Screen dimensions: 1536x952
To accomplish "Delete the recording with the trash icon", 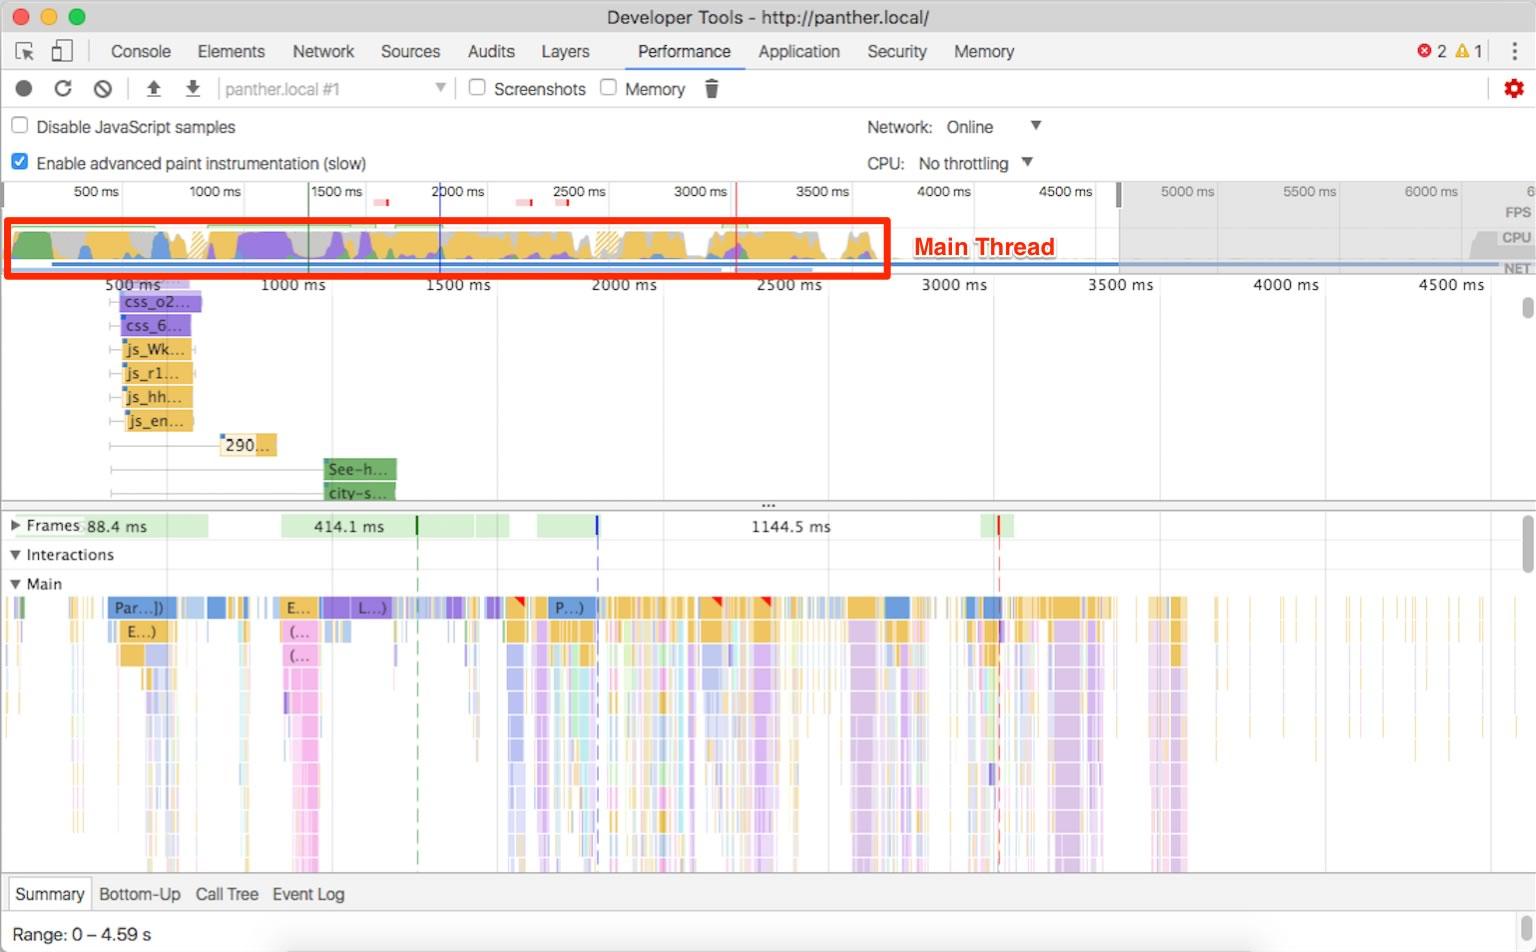I will coord(711,88).
